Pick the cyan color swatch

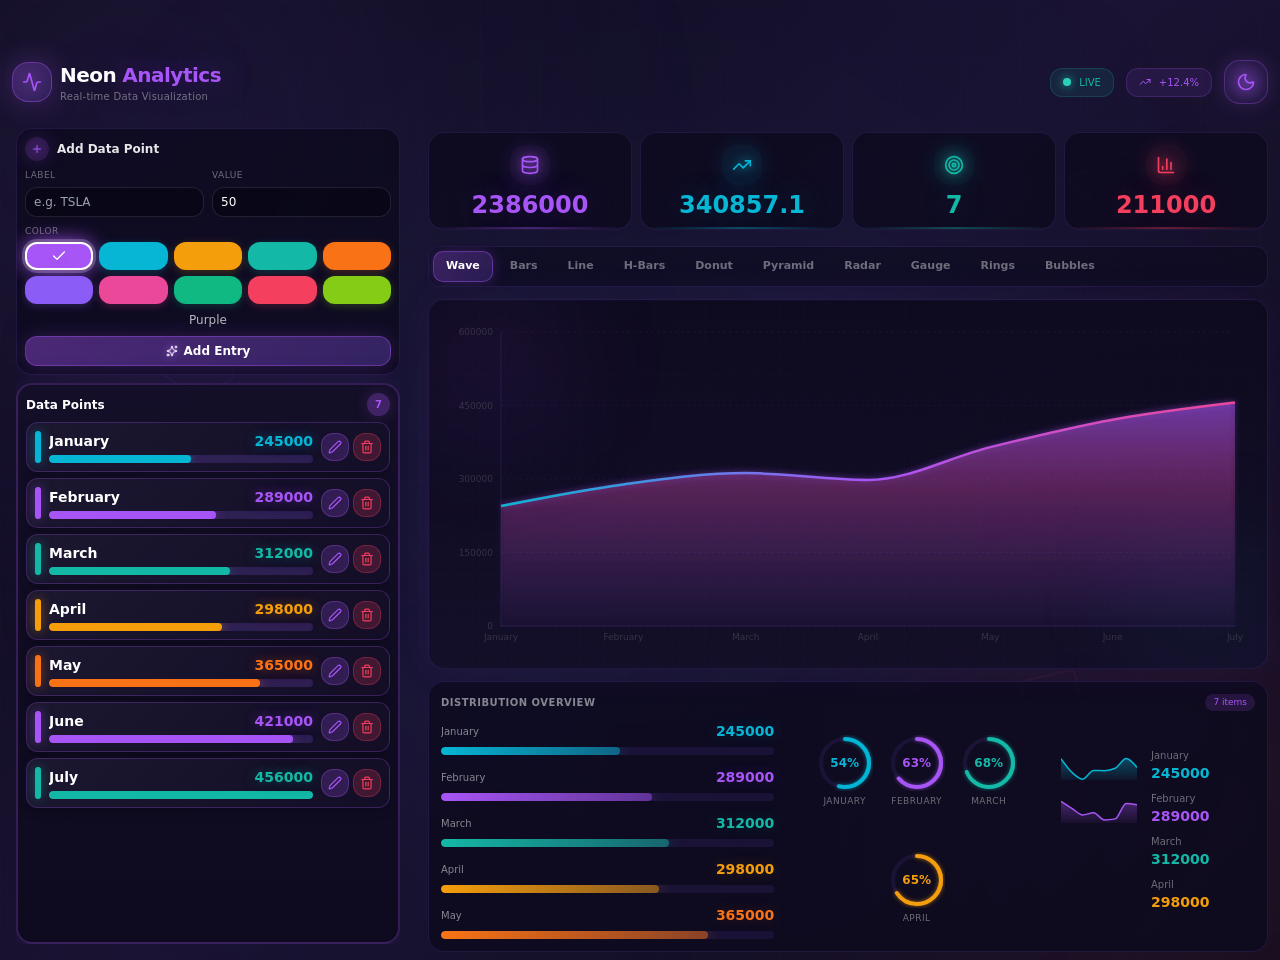[133, 256]
